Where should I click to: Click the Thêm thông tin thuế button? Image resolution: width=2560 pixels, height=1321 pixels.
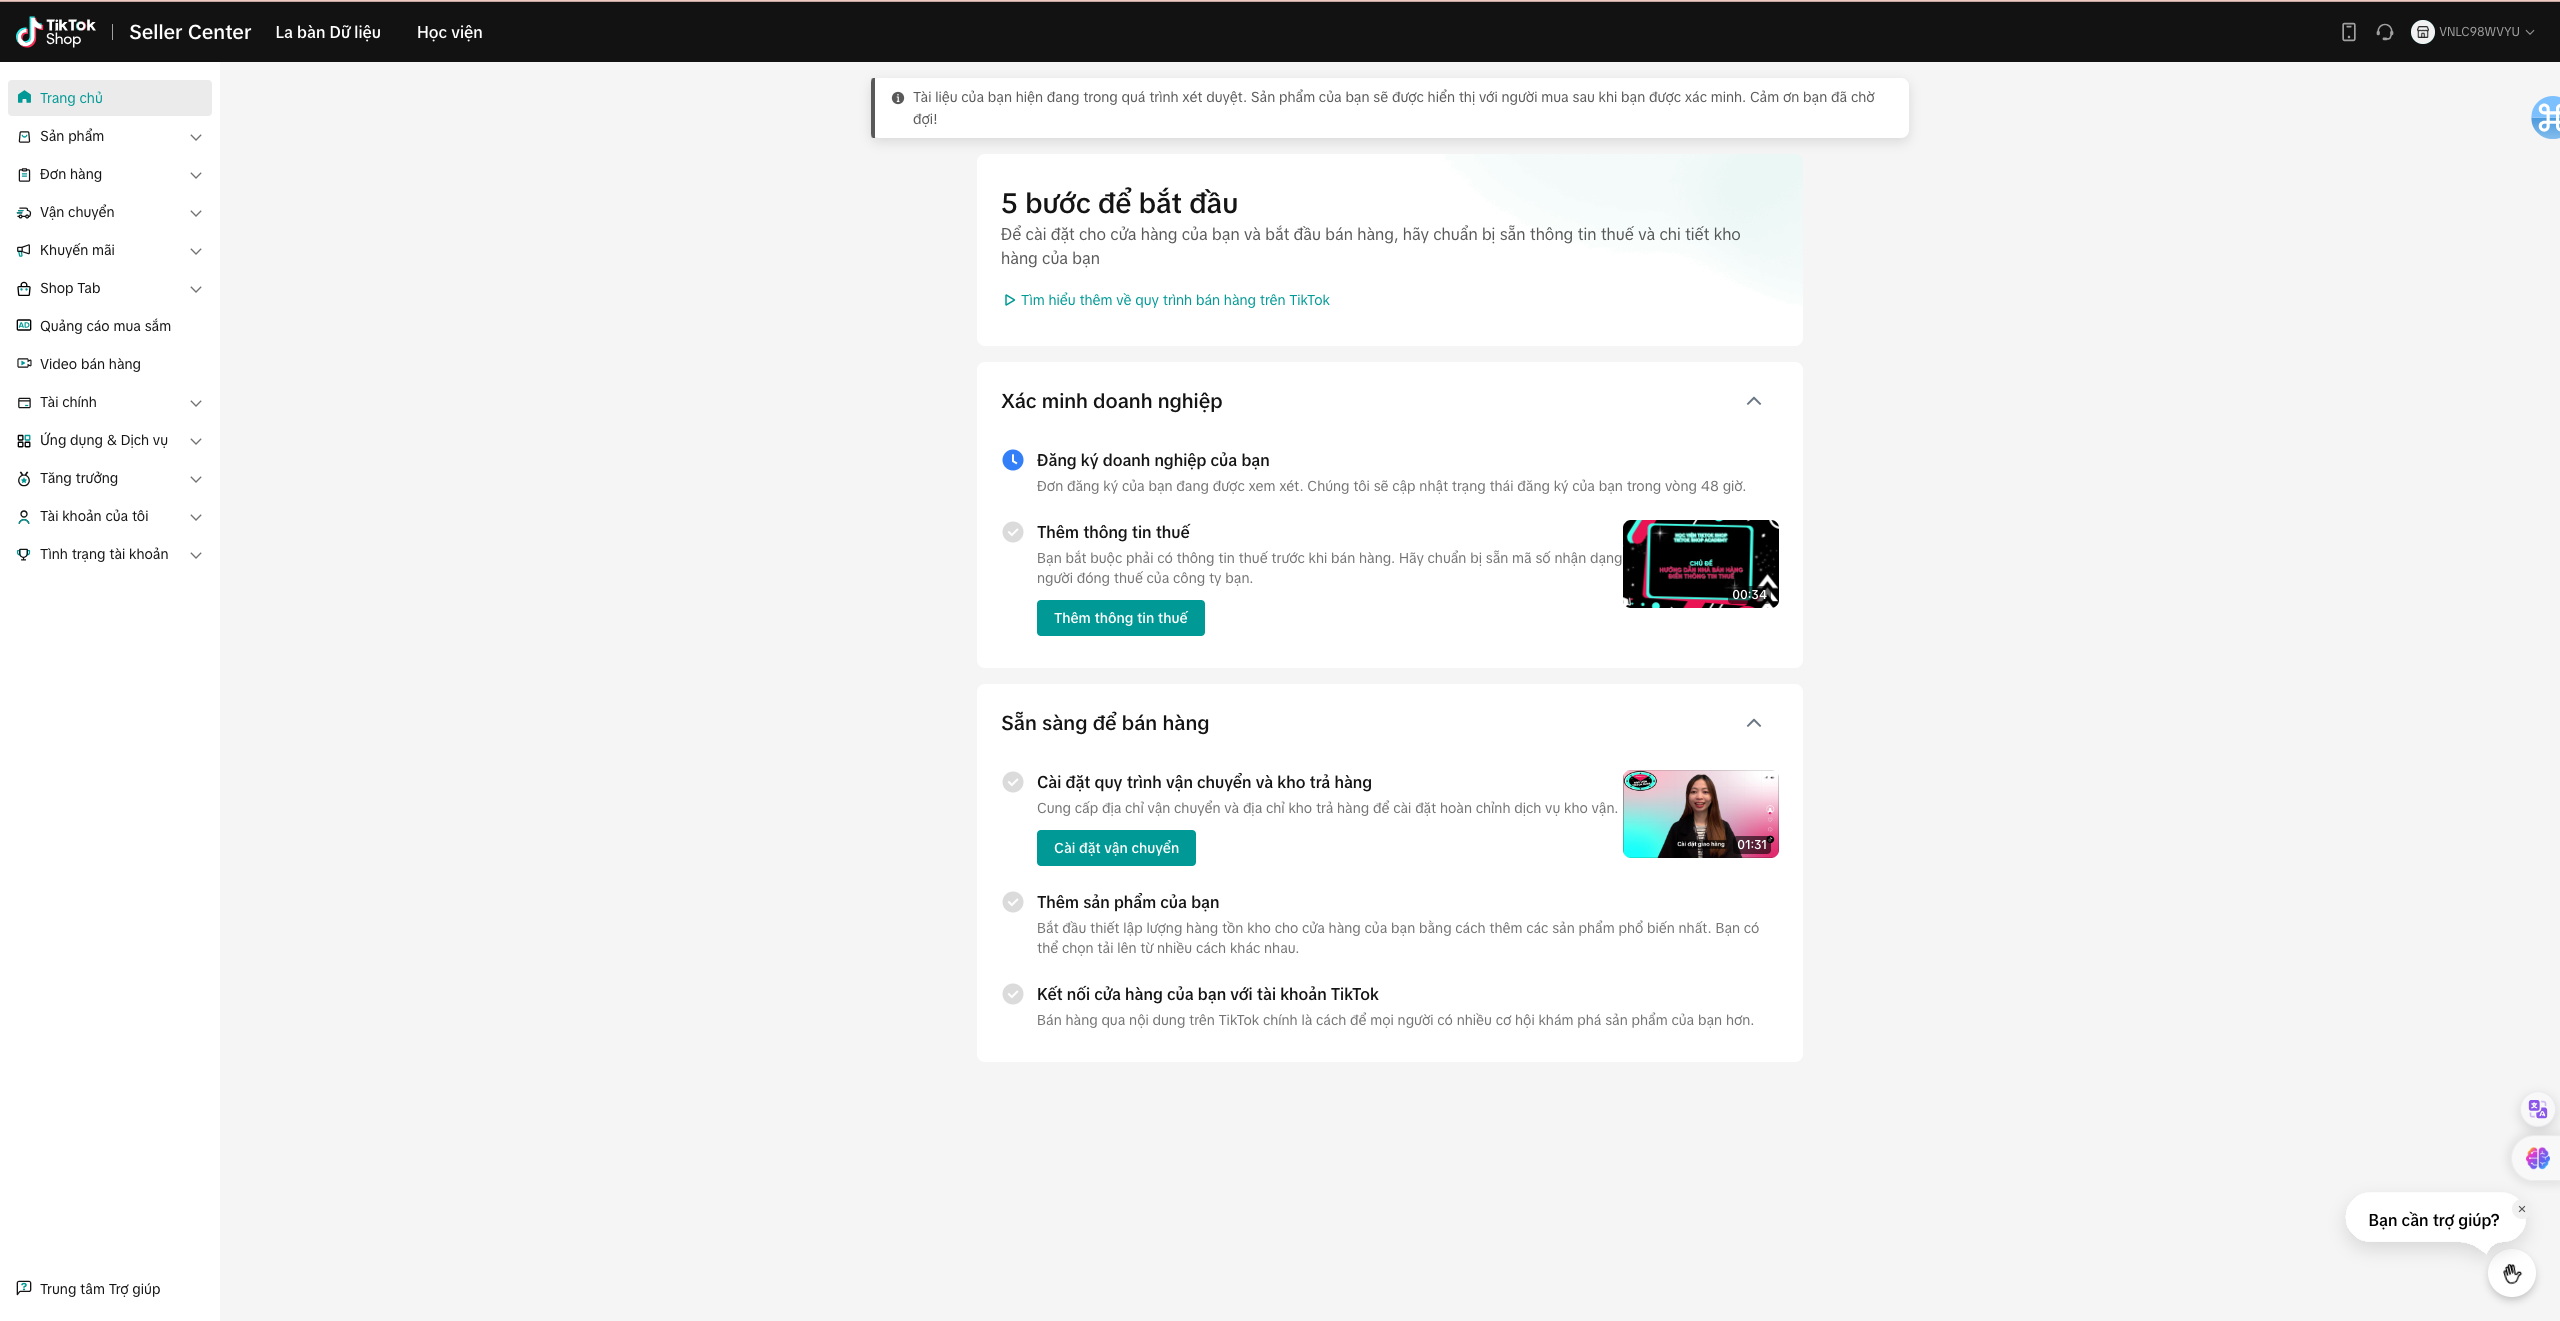click(1120, 618)
